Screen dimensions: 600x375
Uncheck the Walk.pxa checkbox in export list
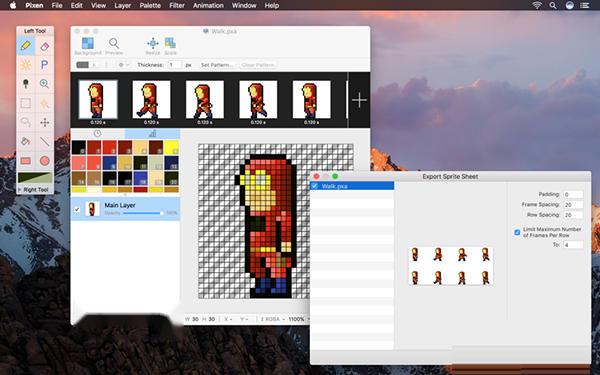(x=315, y=186)
